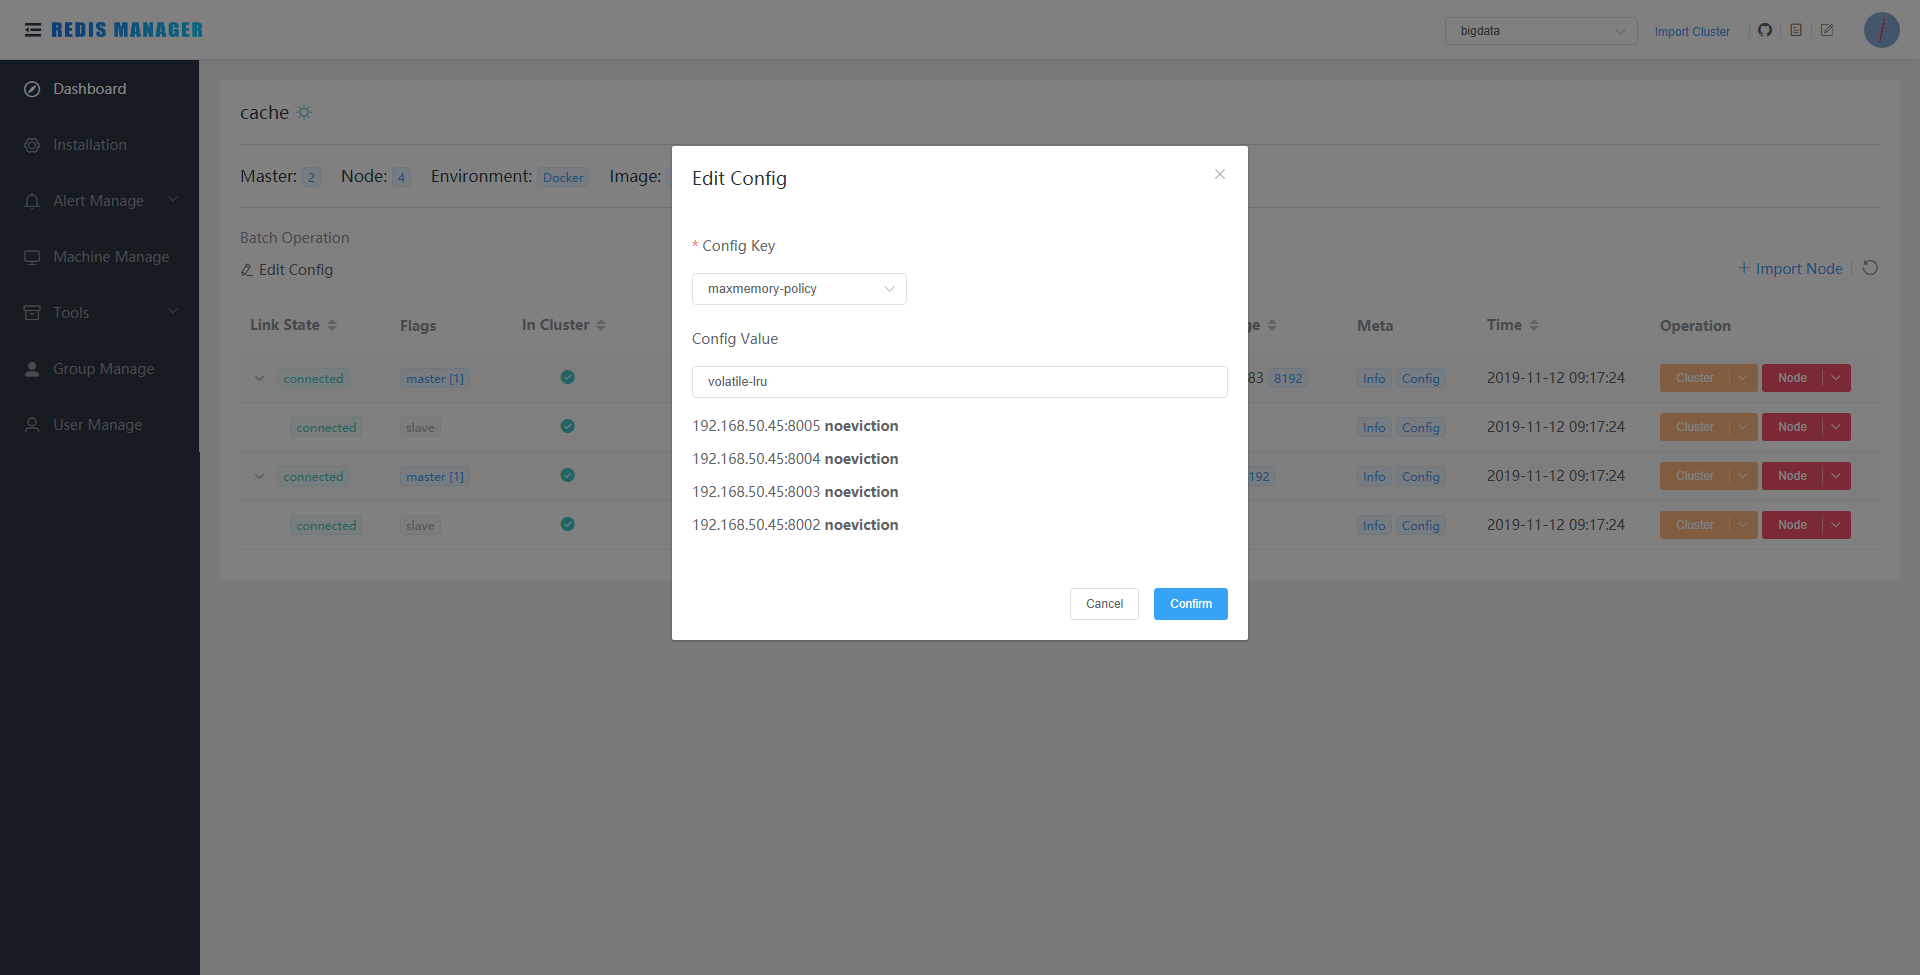Image resolution: width=1920 pixels, height=975 pixels.
Task: Open User Manage from sidebar
Action: [x=100, y=425]
